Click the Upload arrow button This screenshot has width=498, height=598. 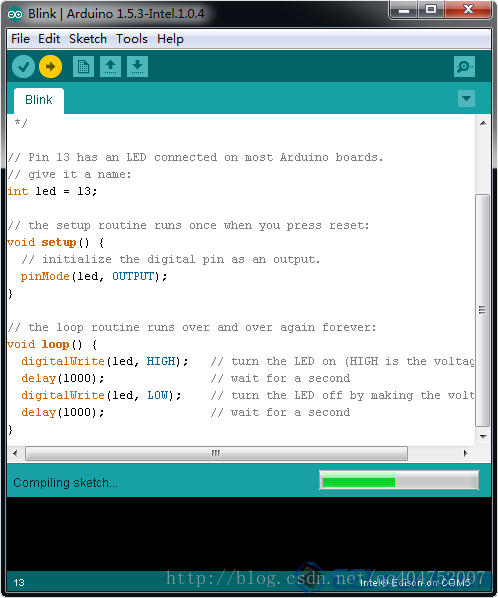pyautogui.click(x=50, y=67)
